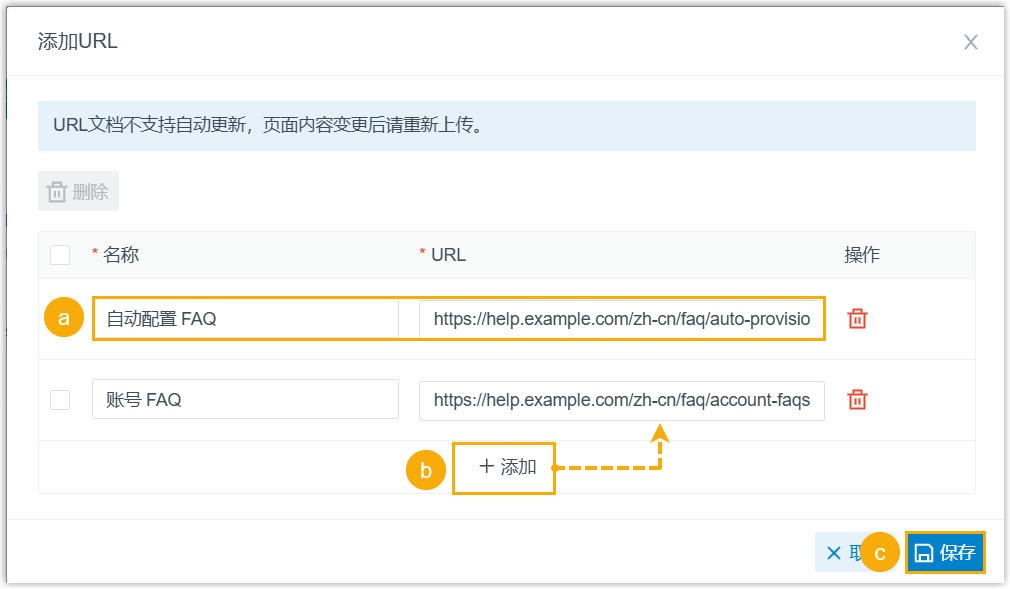Screen dimensions: 1010x589
Task: Select the 账号 FAQ name text box
Action: 245,400
